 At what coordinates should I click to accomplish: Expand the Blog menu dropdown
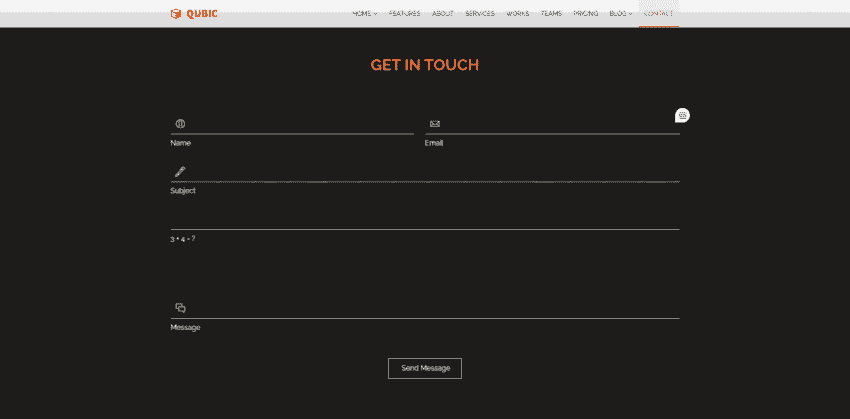click(620, 14)
